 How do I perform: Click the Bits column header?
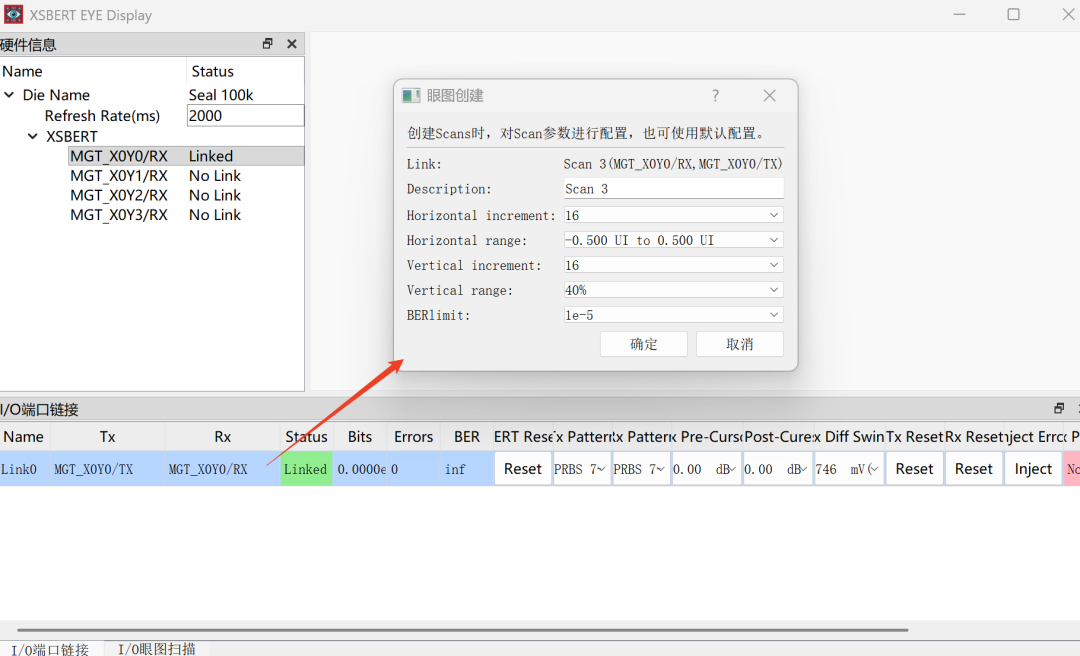coord(360,436)
